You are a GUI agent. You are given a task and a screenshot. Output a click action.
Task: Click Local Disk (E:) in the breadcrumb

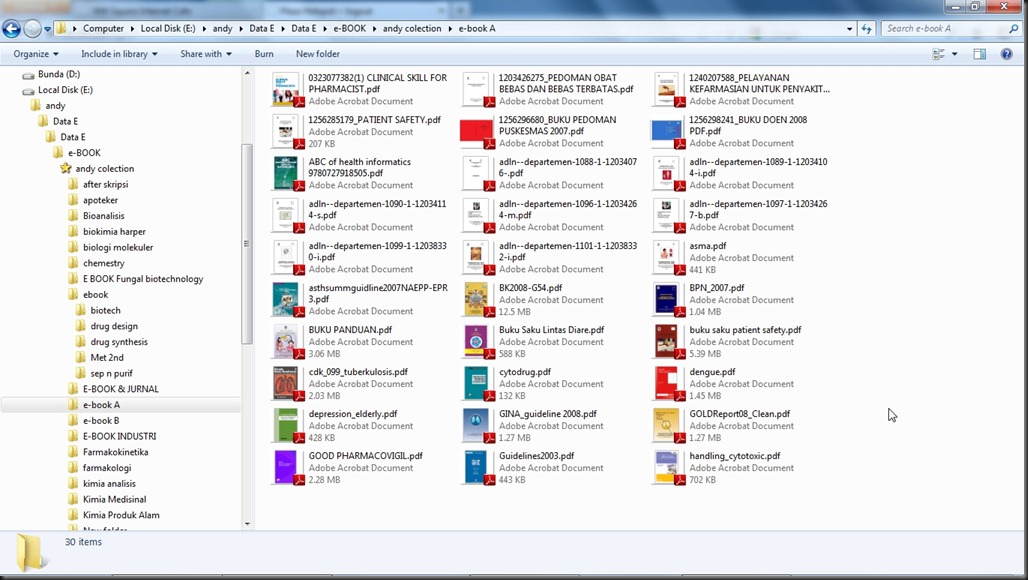pos(168,28)
